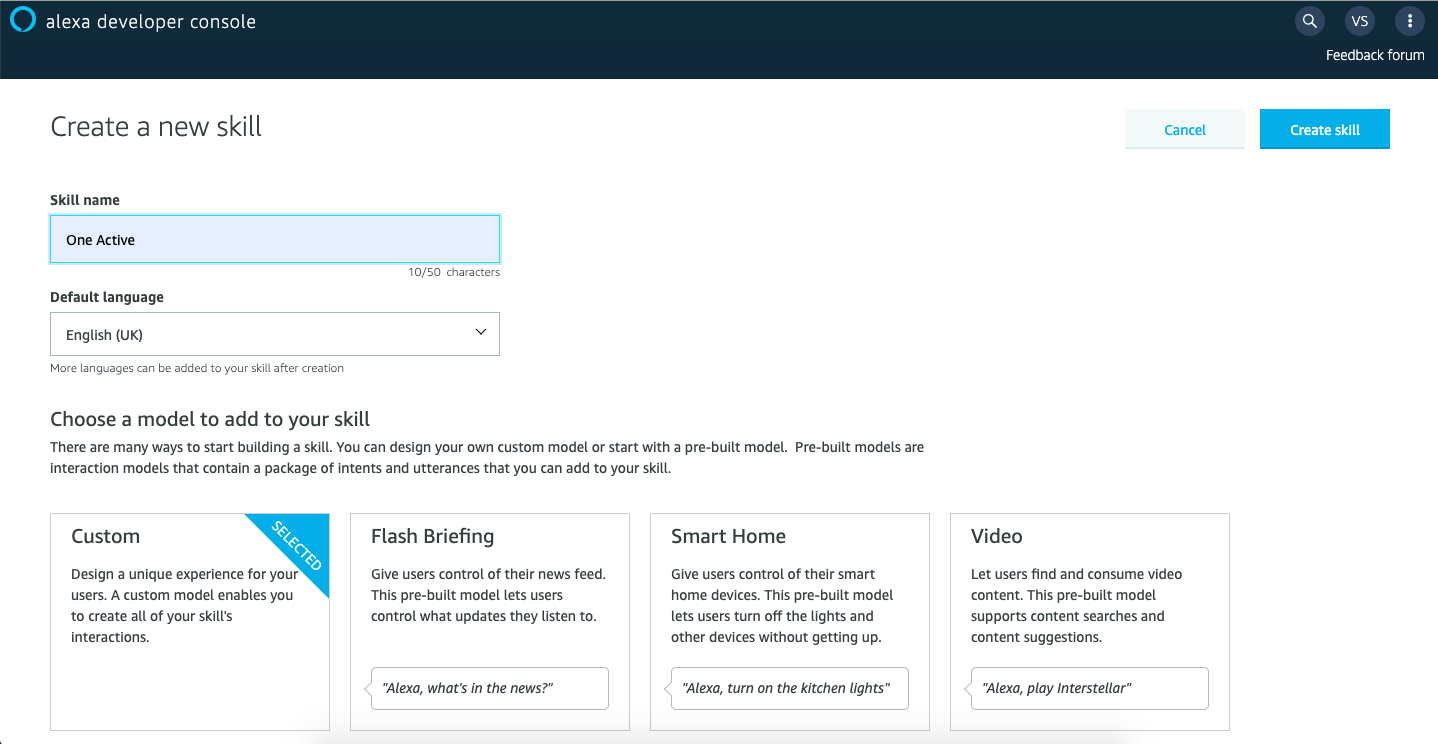Click the Alexa ring logo icon
Viewport: 1438px width, 744px height.
click(22, 20)
